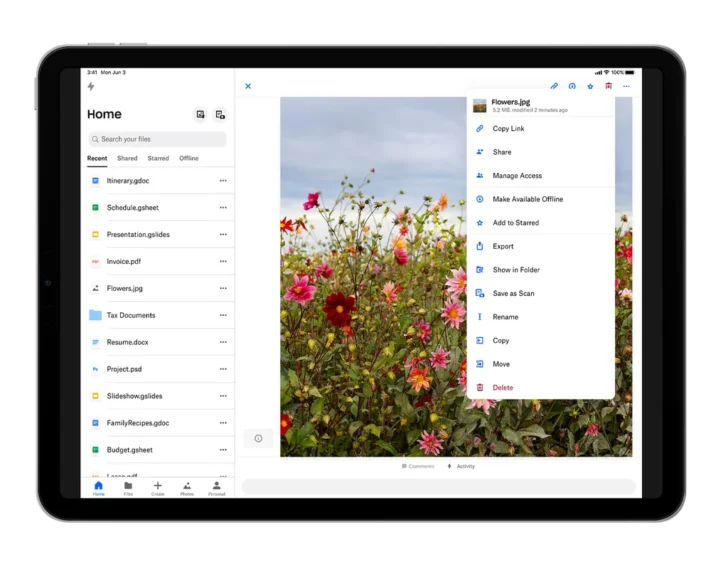This screenshot has width=711, height=569.
Task: Go to Photos in the bottom bar
Action: 187,489
